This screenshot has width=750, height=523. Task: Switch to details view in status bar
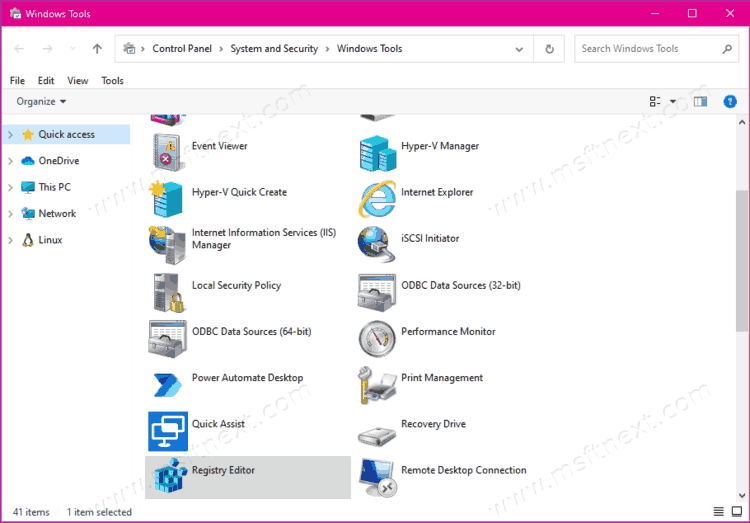coord(718,512)
